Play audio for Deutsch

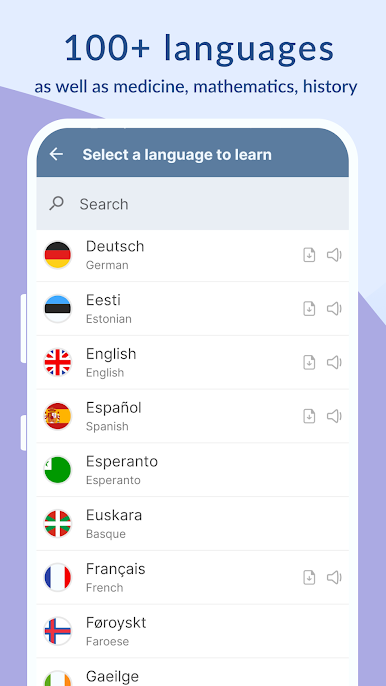(x=334, y=255)
